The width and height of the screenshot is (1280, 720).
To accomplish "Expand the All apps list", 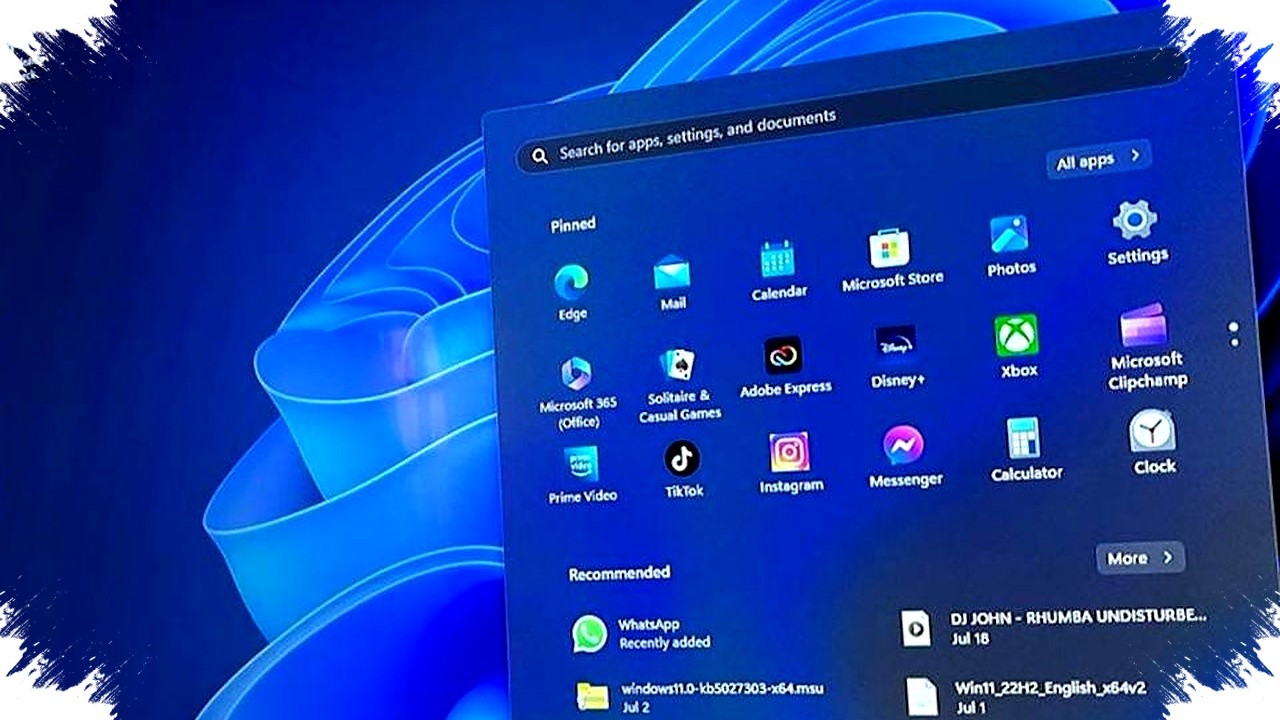I will pyautogui.click(x=1097, y=157).
